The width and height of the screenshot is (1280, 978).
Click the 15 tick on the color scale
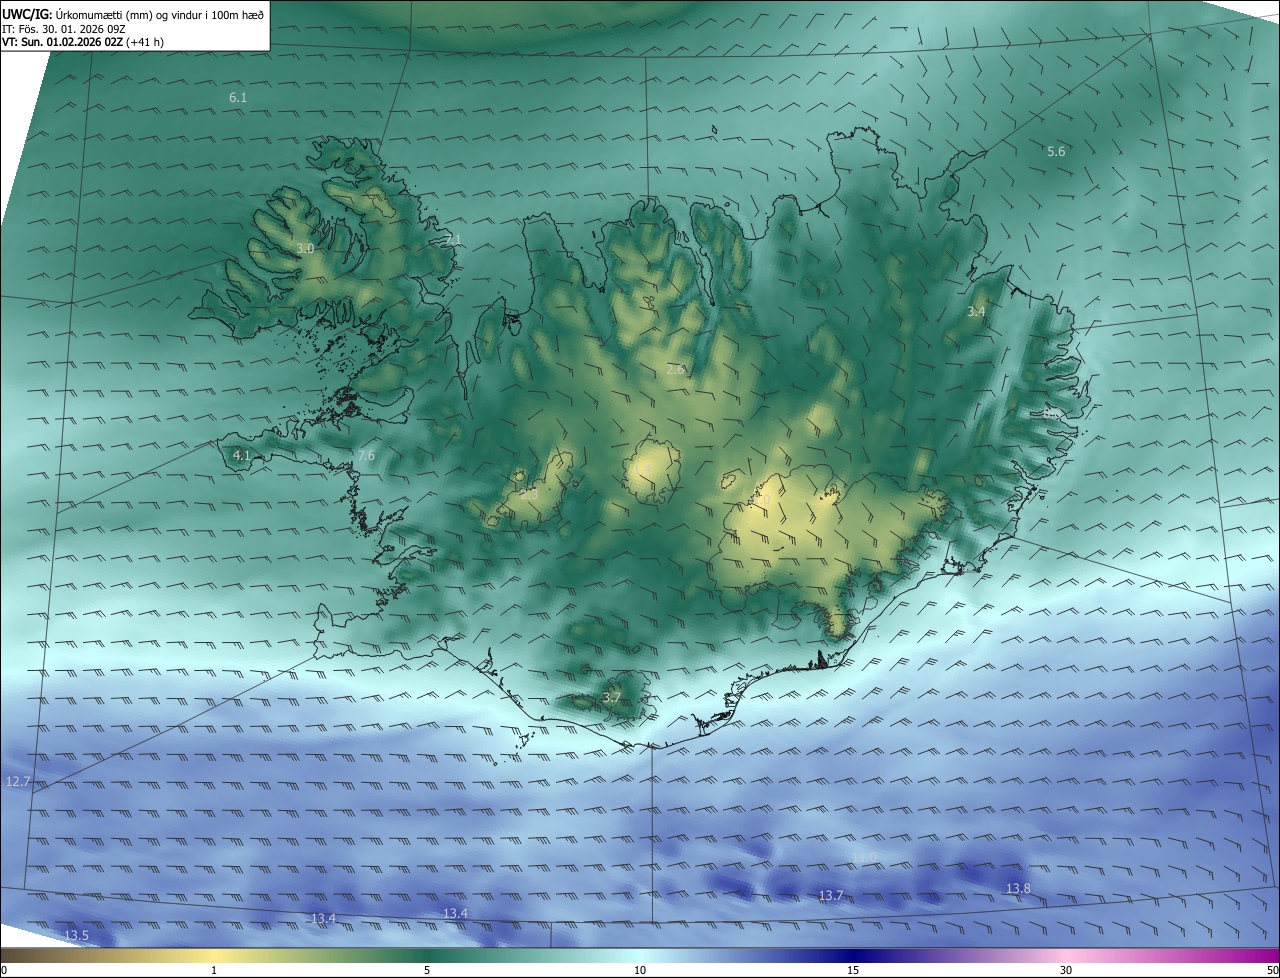tap(853, 970)
